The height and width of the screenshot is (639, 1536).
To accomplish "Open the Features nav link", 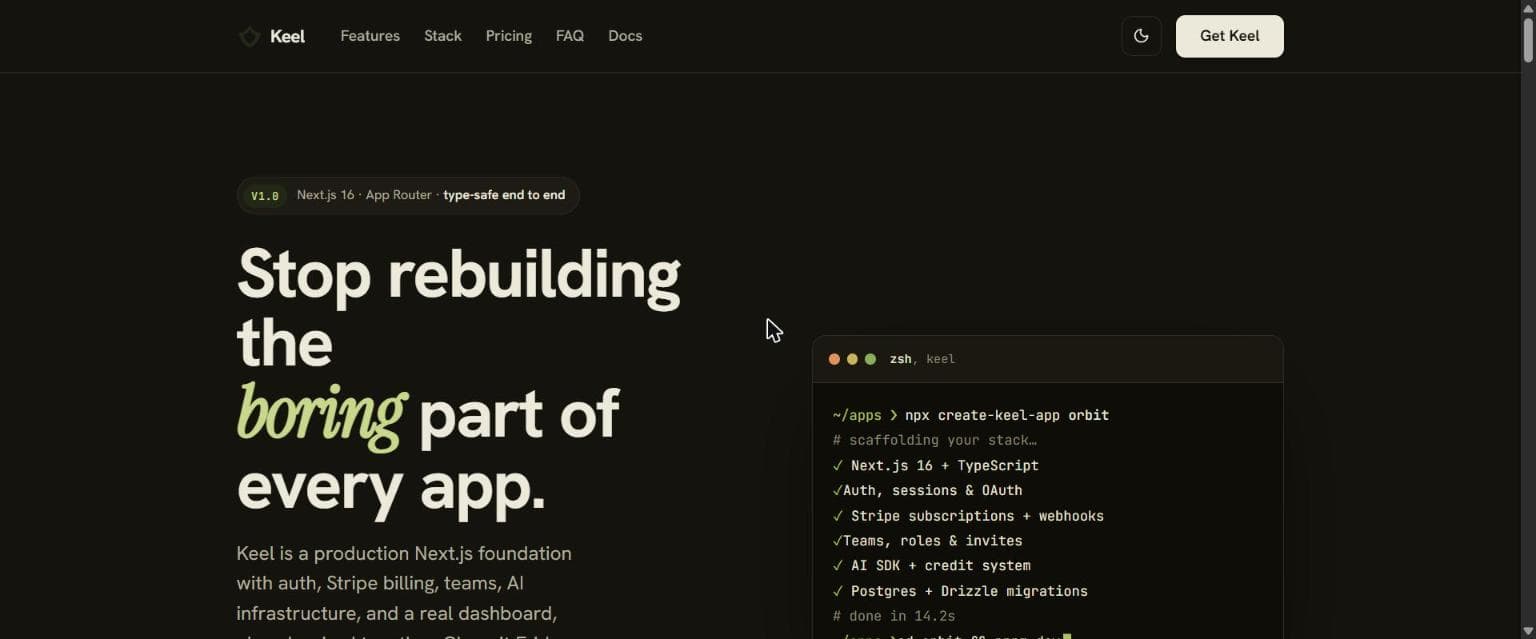I will coord(370,36).
